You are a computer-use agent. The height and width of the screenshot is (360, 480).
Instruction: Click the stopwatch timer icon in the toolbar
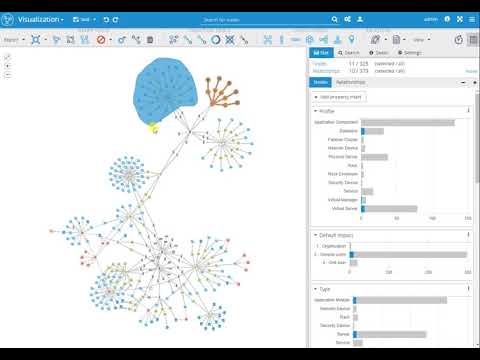pos(459,40)
